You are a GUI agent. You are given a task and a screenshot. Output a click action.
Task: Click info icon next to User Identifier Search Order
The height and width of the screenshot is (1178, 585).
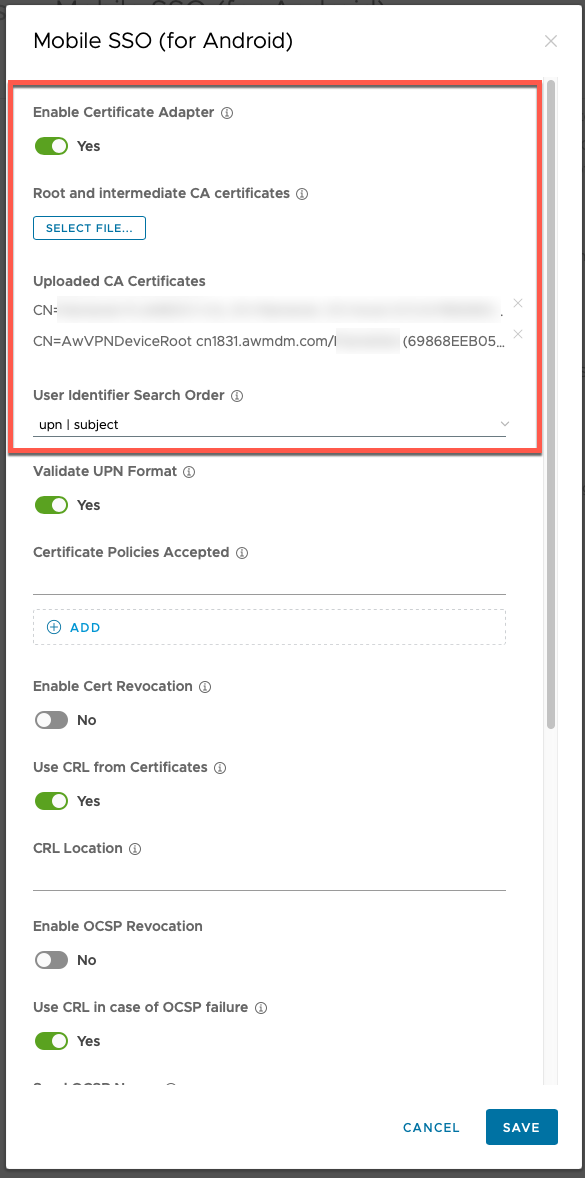pyautogui.click(x=237, y=396)
